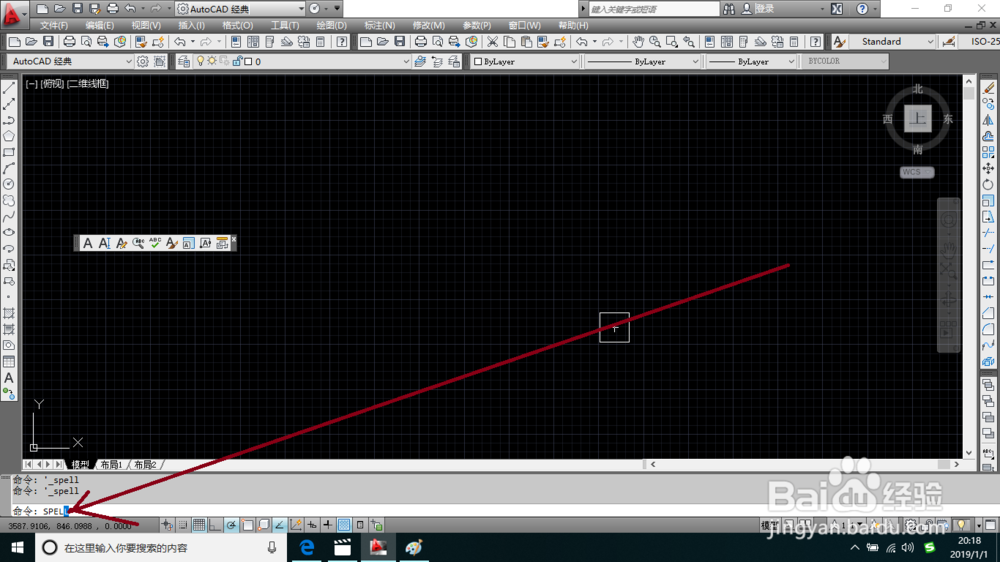1000x562 pixels.
Task: Click the Windows Start button
Action: pyautogui.click(x=17, y=547)
